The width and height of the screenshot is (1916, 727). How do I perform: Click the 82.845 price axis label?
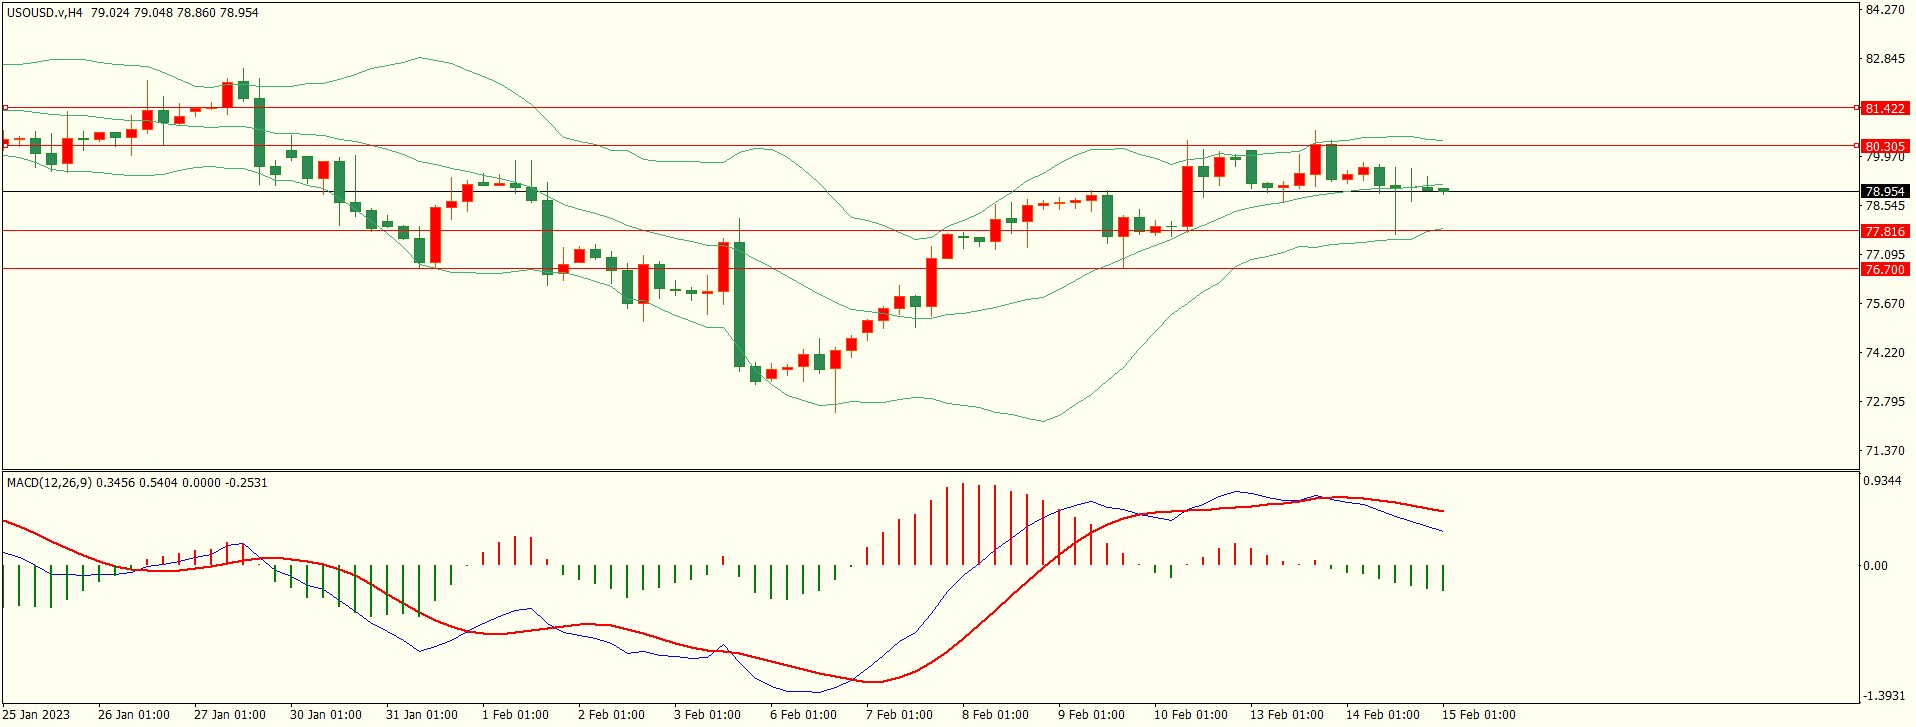[x=1885, y=59]
